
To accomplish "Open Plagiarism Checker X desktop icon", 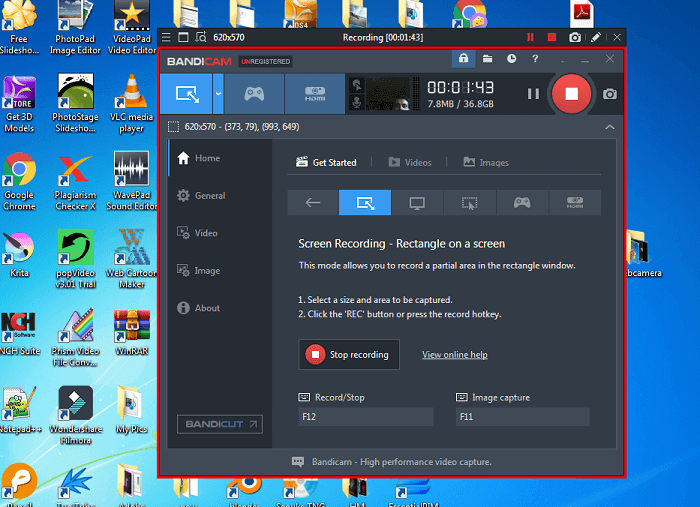I will (x=75, y=182).
